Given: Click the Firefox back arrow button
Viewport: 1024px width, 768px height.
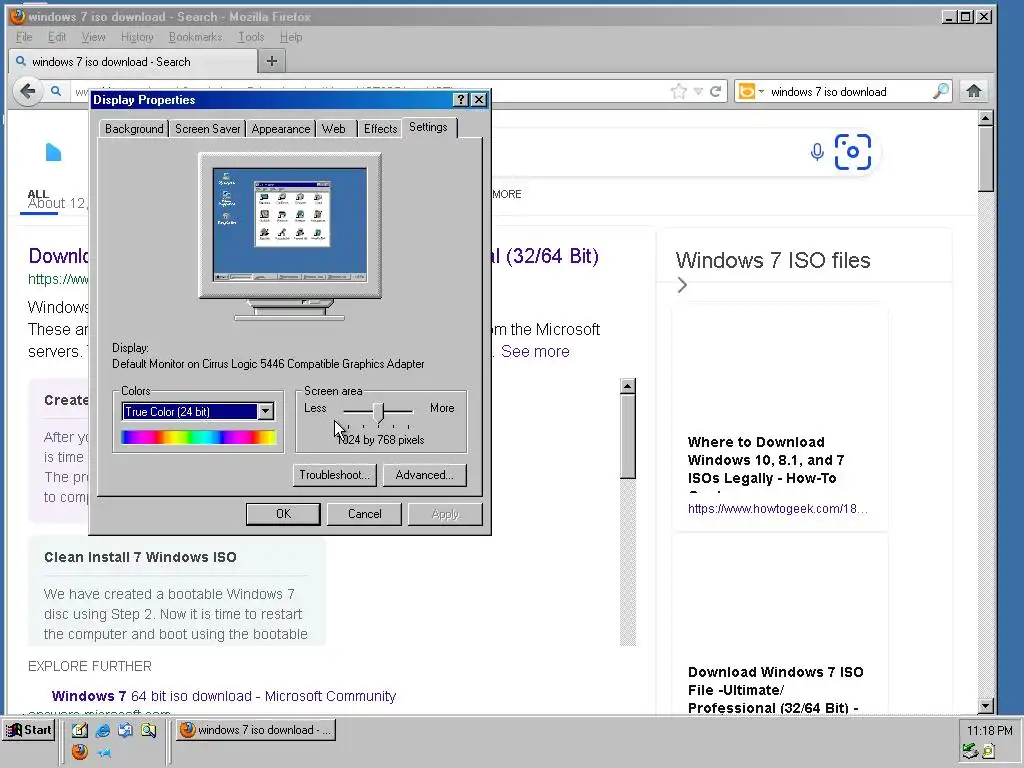Looking at the screenshot, I should click(27, 91).
